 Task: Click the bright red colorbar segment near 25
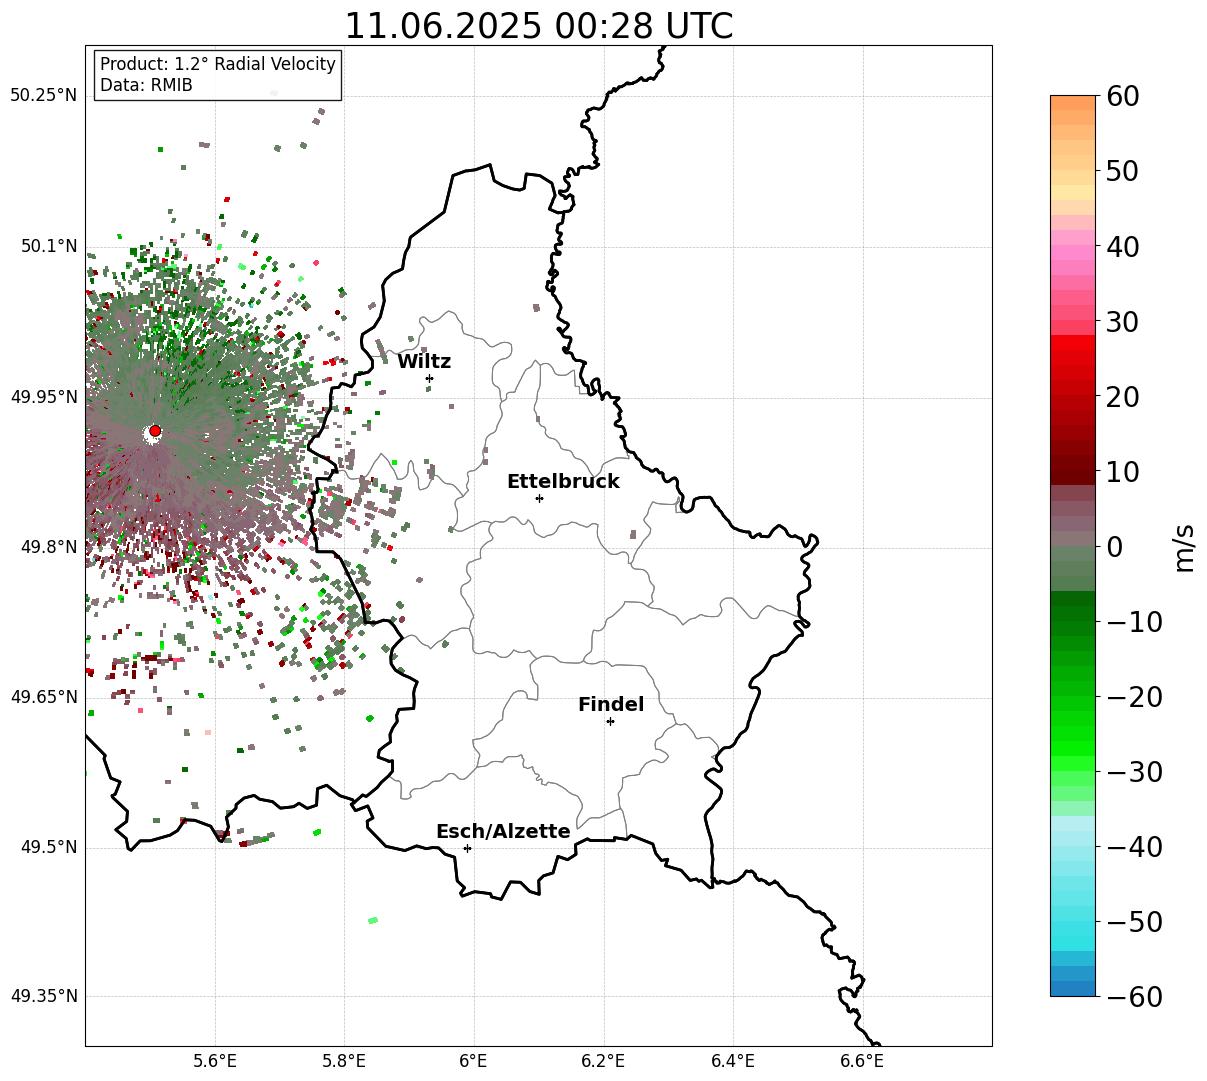tap(1073, 359)
